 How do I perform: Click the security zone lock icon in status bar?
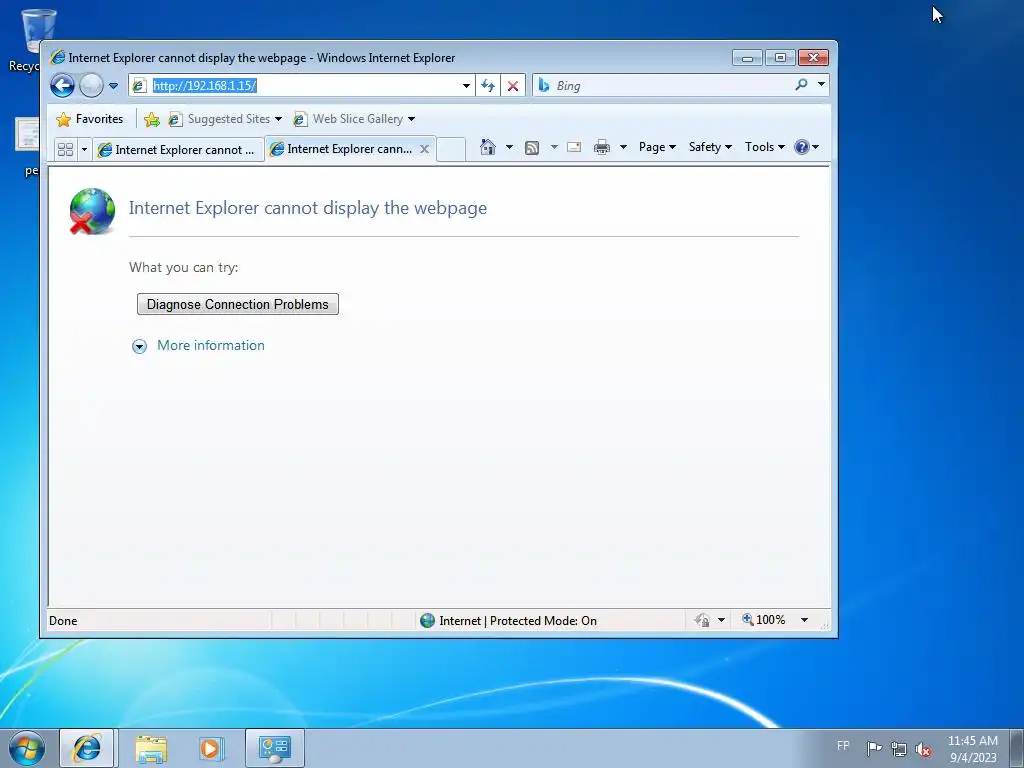point(703,620)
